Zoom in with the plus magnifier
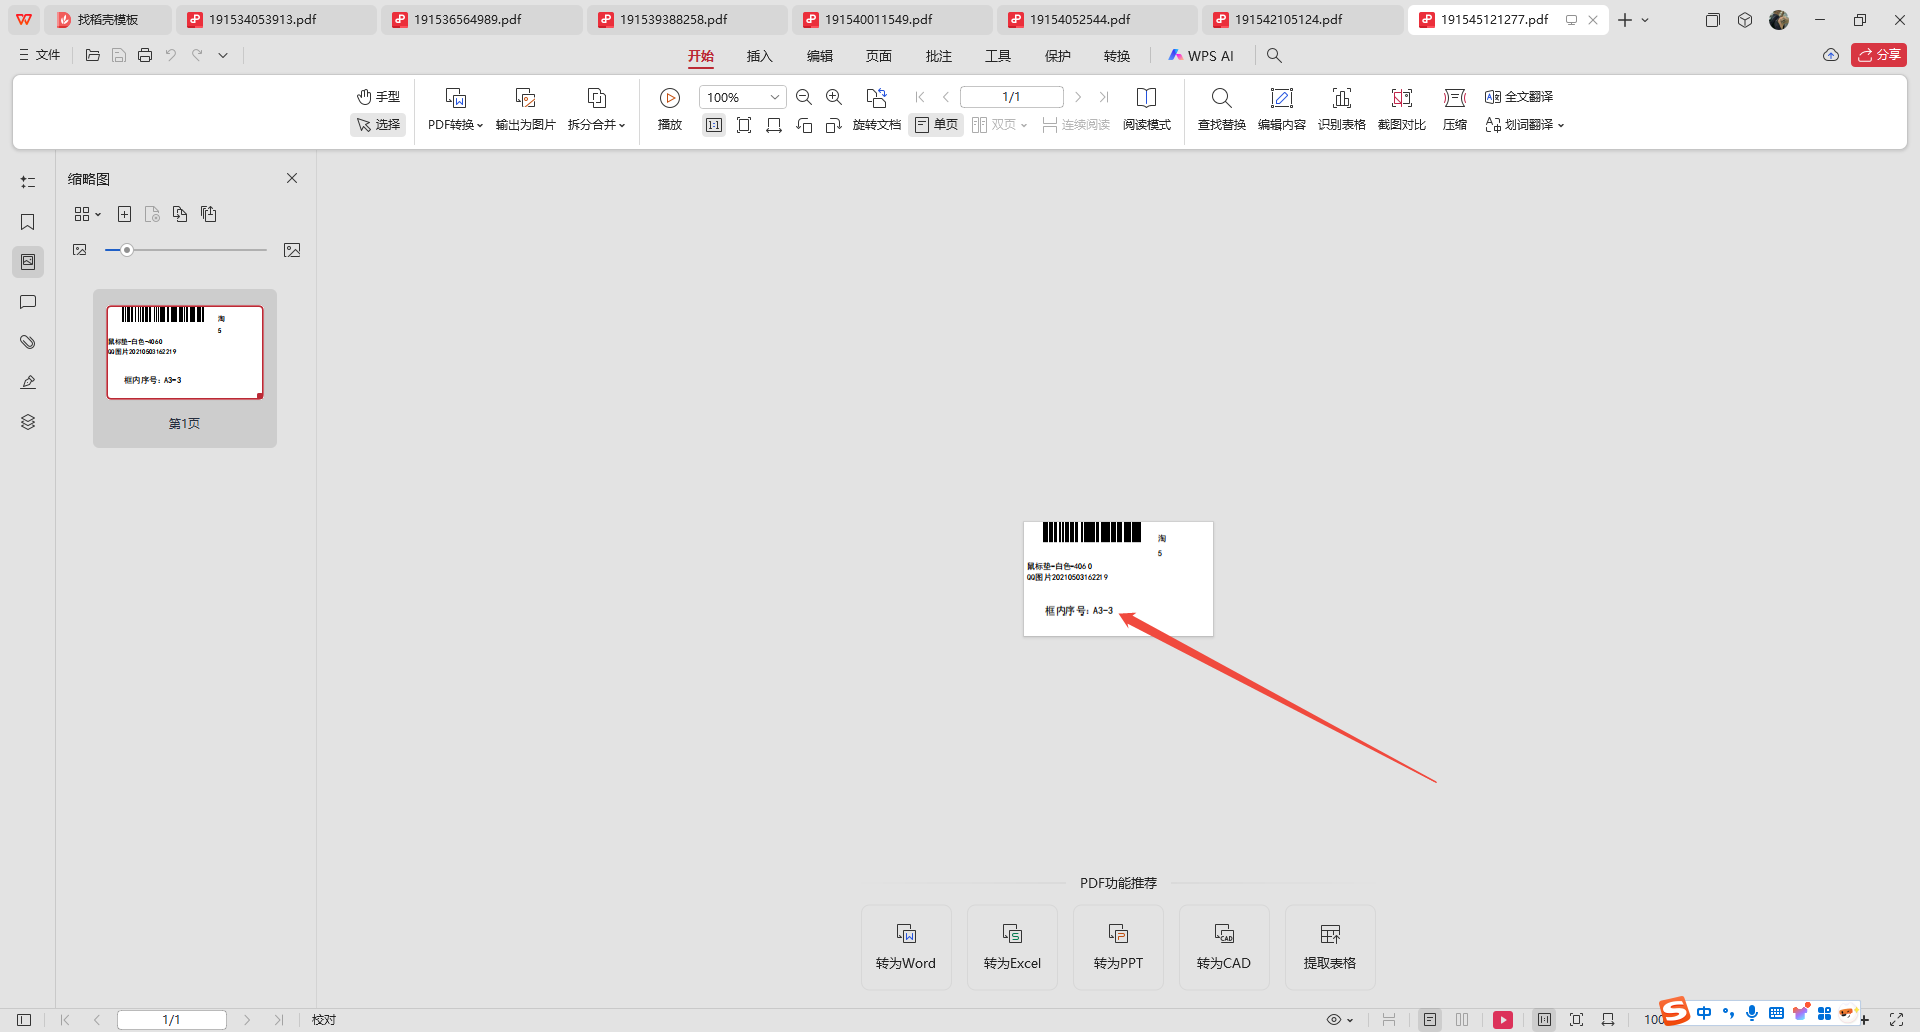 coord(834,97)
